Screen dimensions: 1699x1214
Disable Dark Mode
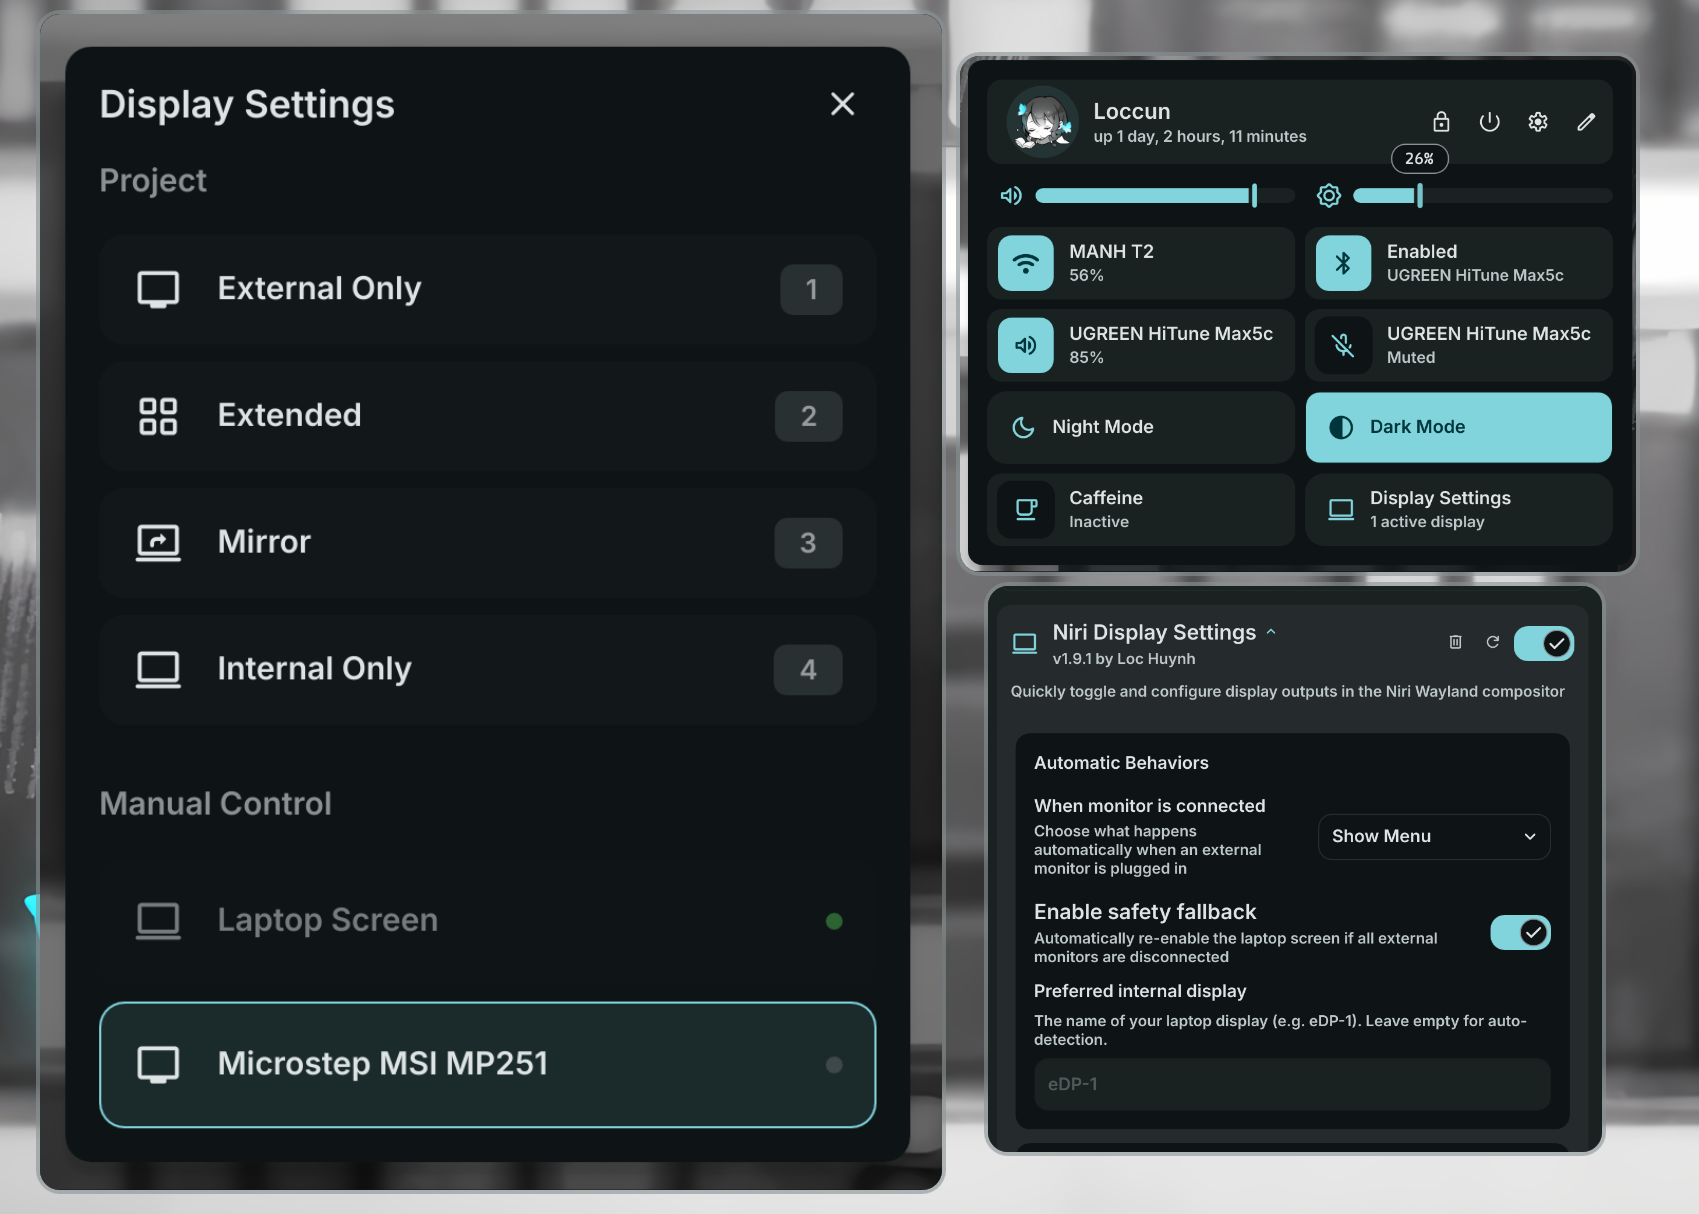point(1458,427)
